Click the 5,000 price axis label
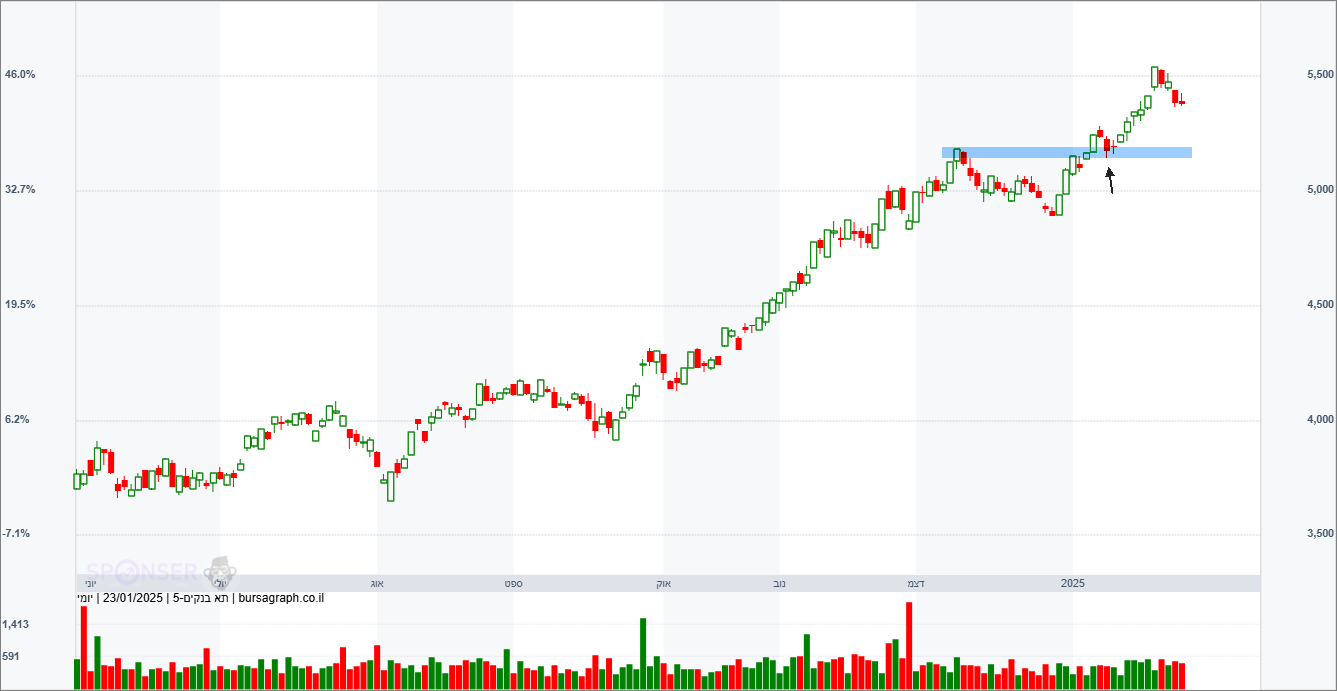This screenshot has width=1337, height=691. [x=1320, y=190]
